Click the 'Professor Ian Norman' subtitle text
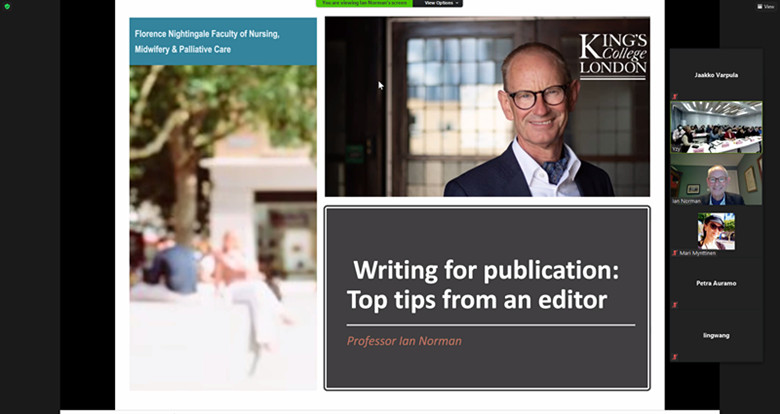 click(404, 341)
